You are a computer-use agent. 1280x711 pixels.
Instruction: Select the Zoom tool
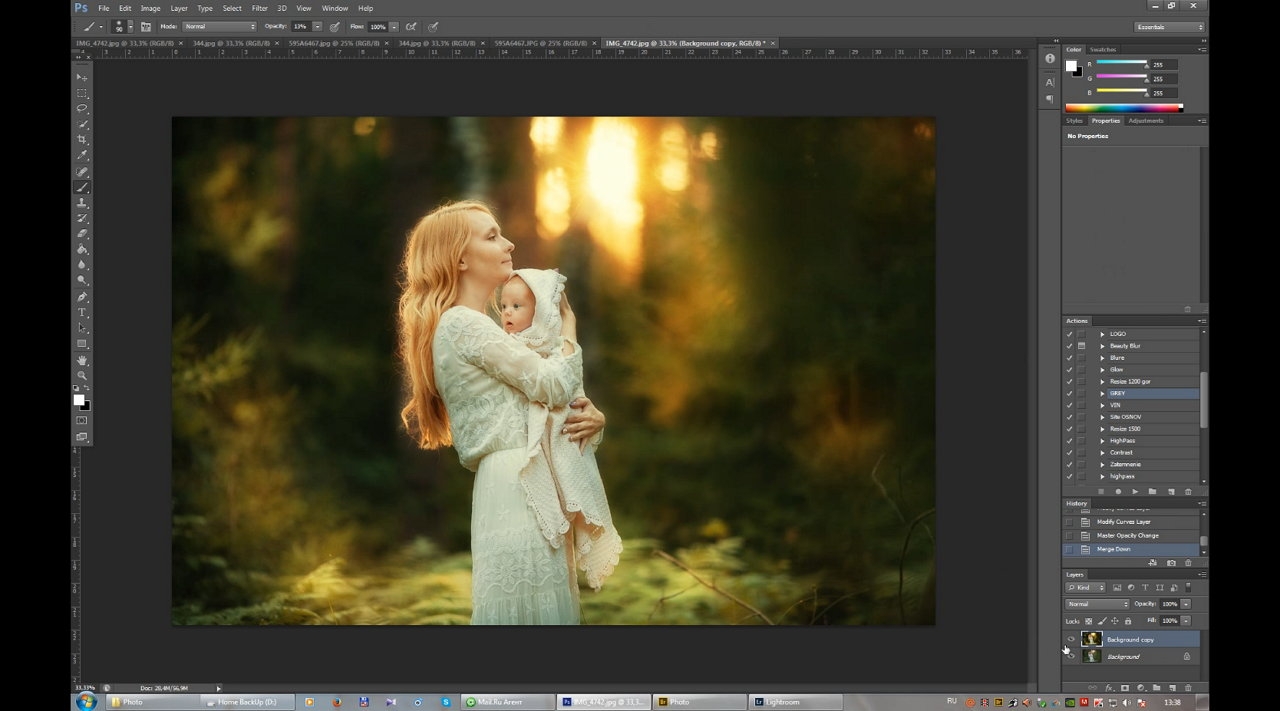[82, 376]
